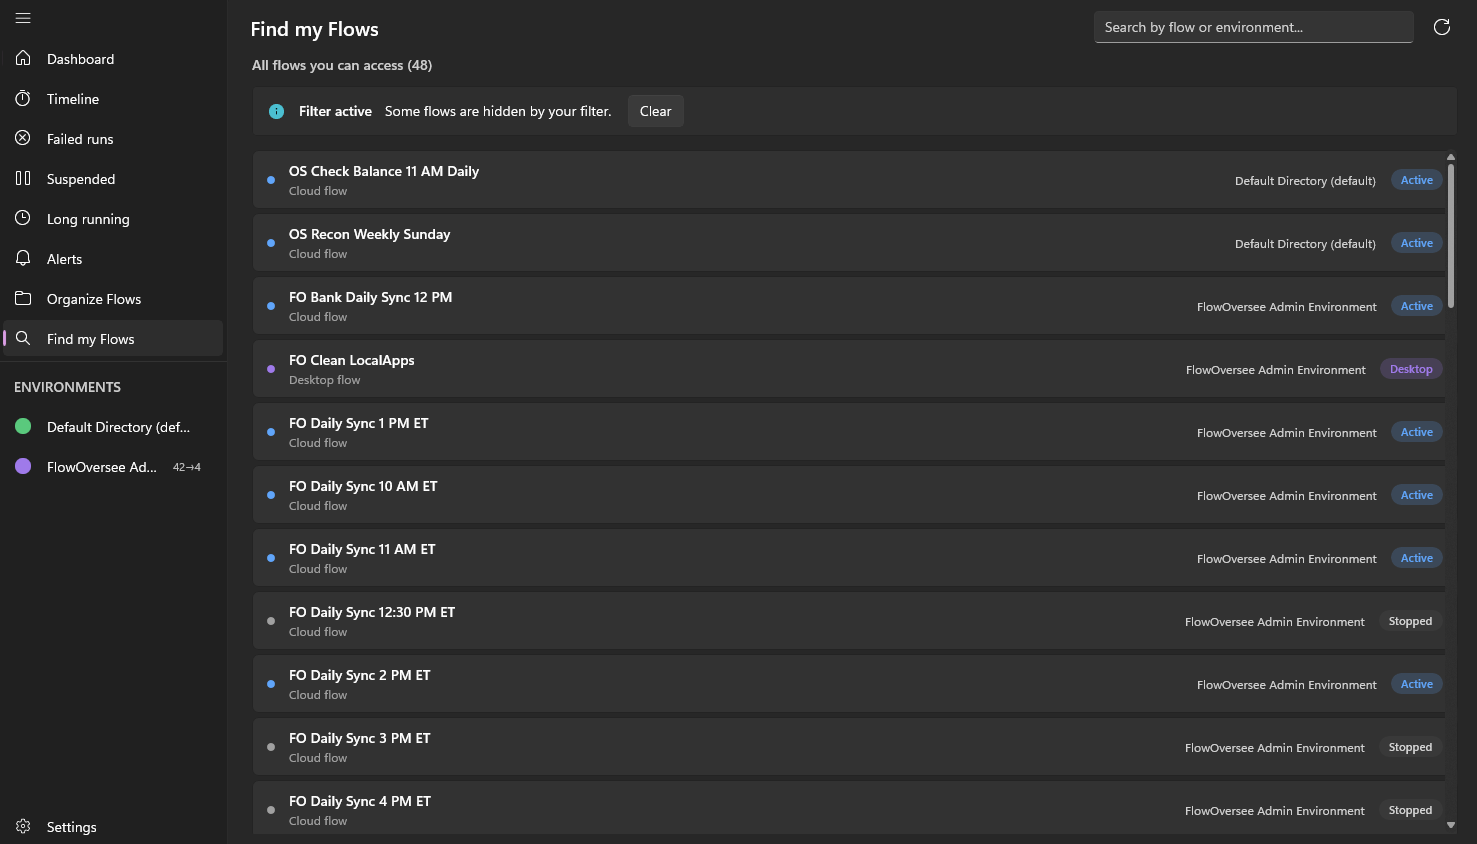Select Default Directory environment

click(113, 426)
